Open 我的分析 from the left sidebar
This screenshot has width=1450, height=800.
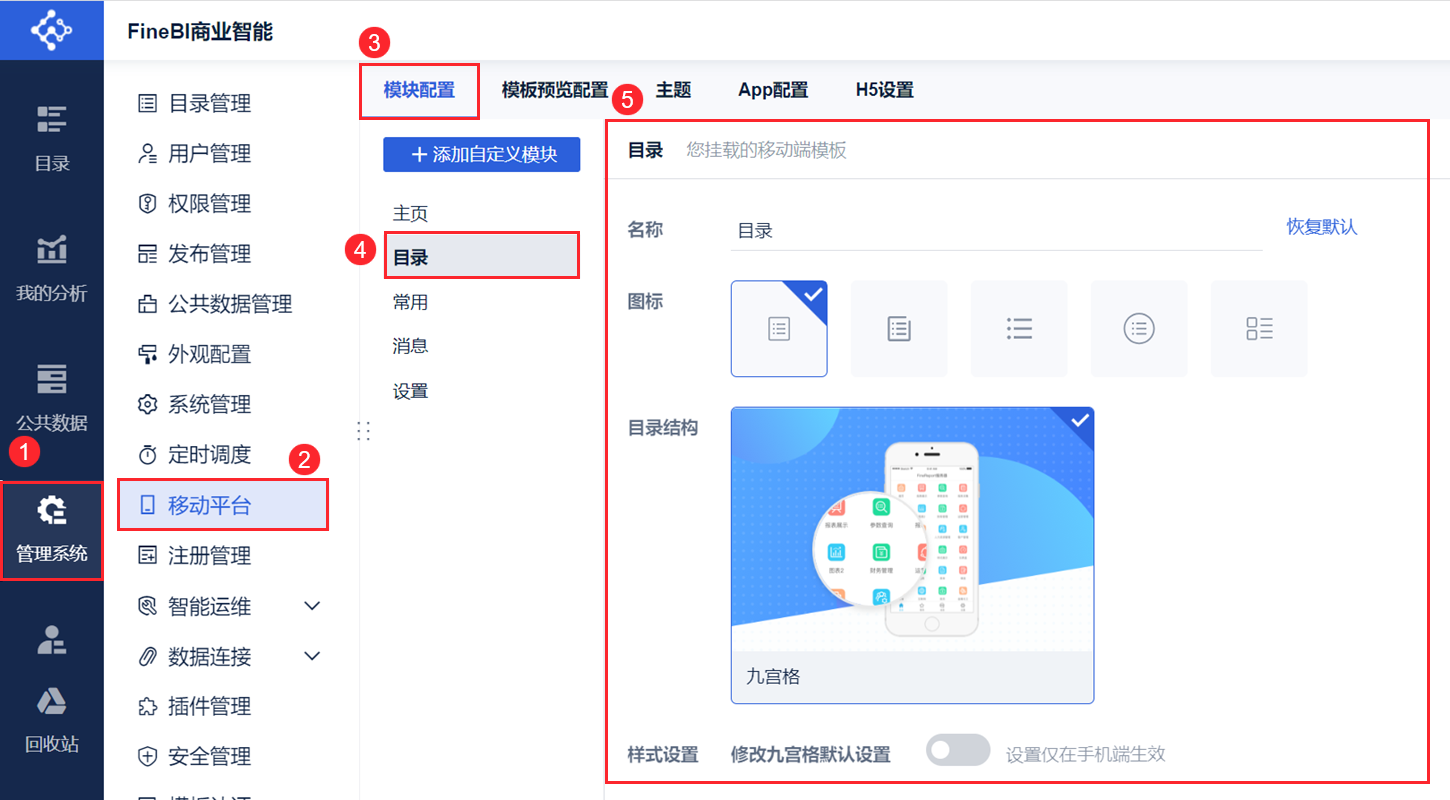(51, 265)
